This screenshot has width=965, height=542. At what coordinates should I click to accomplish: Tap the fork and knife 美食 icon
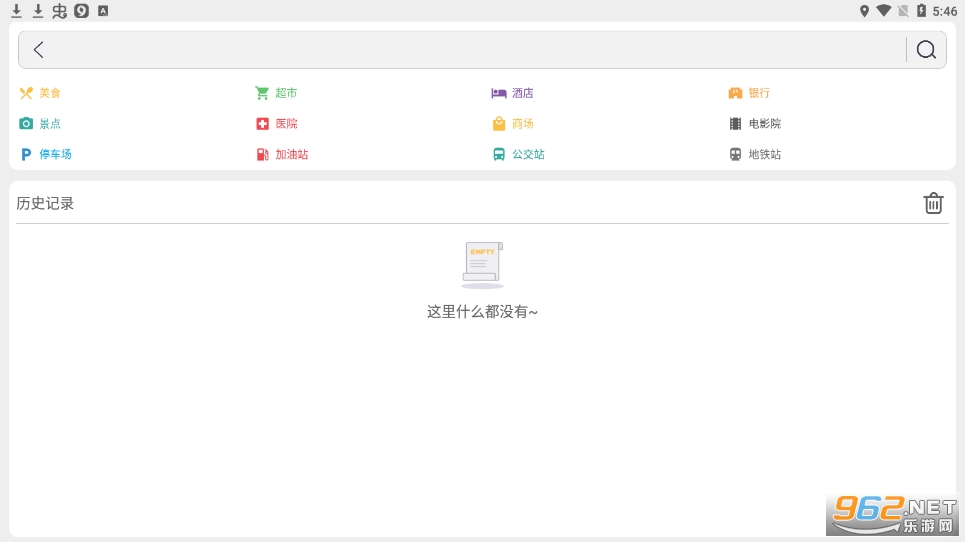(x=26, y=93)
